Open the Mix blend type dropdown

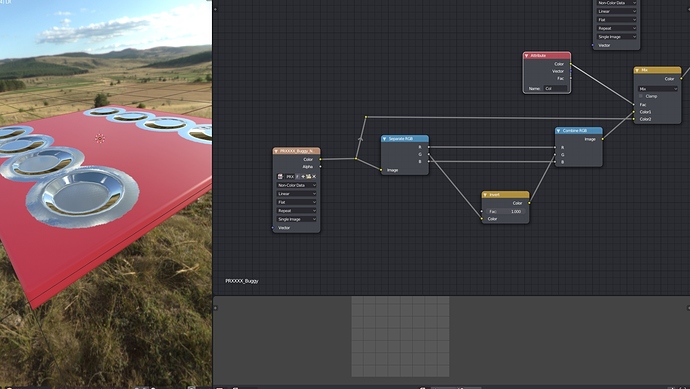click(x=657, y=88)
